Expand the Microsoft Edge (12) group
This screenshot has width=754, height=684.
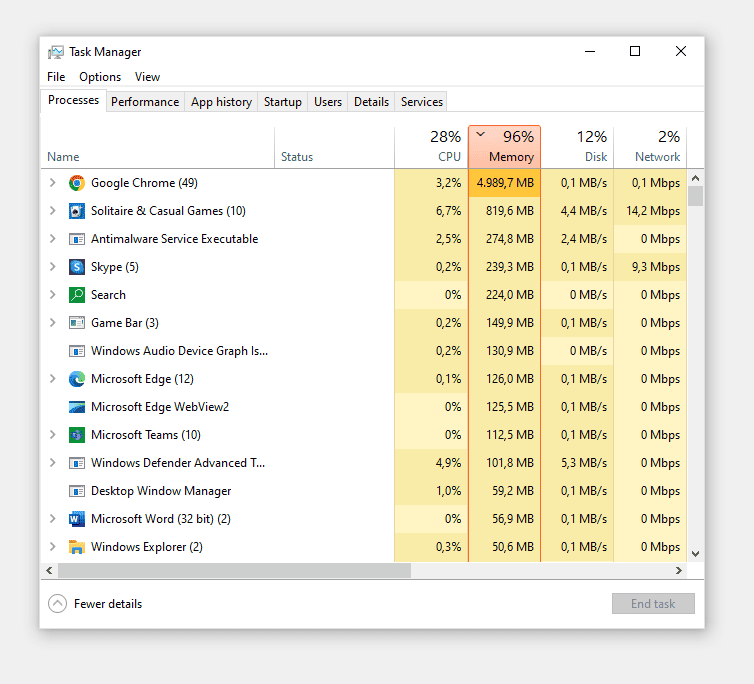click(53, 379)
